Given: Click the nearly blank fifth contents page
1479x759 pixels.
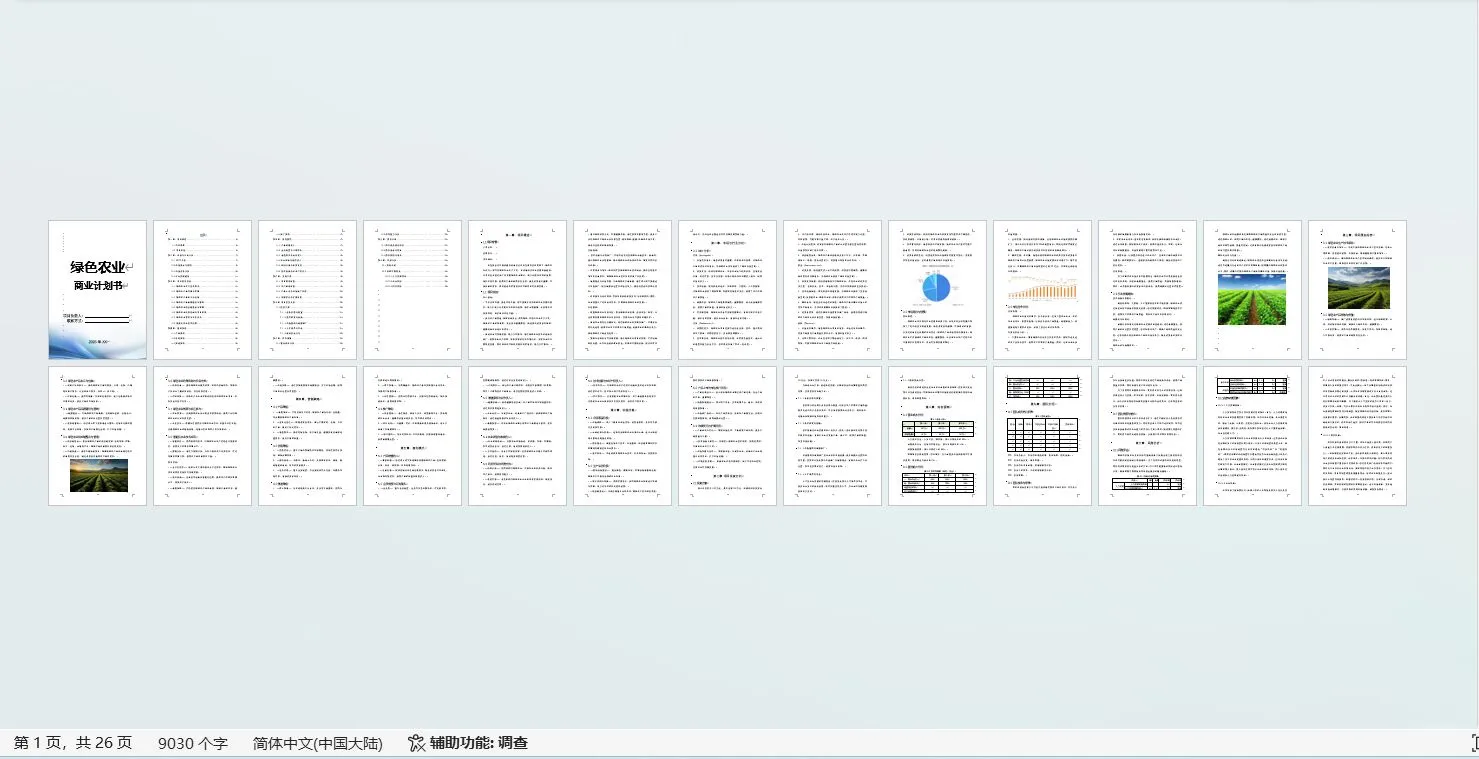Looking at the screenshot, I should (x=412, y=290).
